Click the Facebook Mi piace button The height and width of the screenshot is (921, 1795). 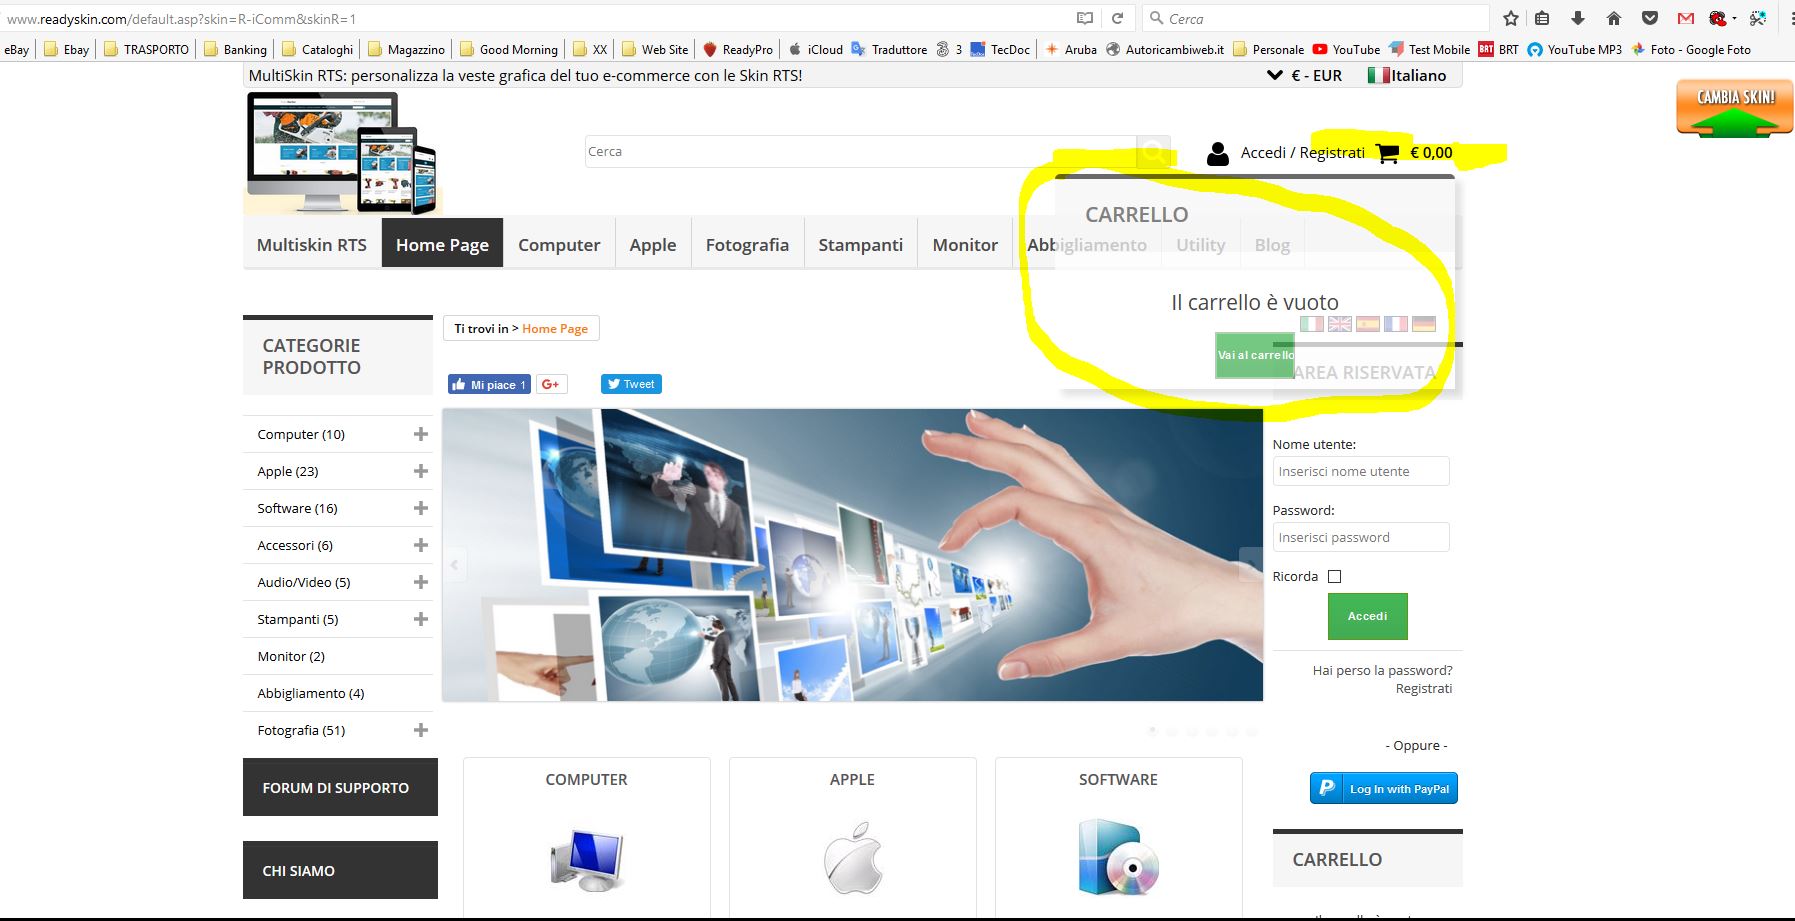[x=489, y=384]
